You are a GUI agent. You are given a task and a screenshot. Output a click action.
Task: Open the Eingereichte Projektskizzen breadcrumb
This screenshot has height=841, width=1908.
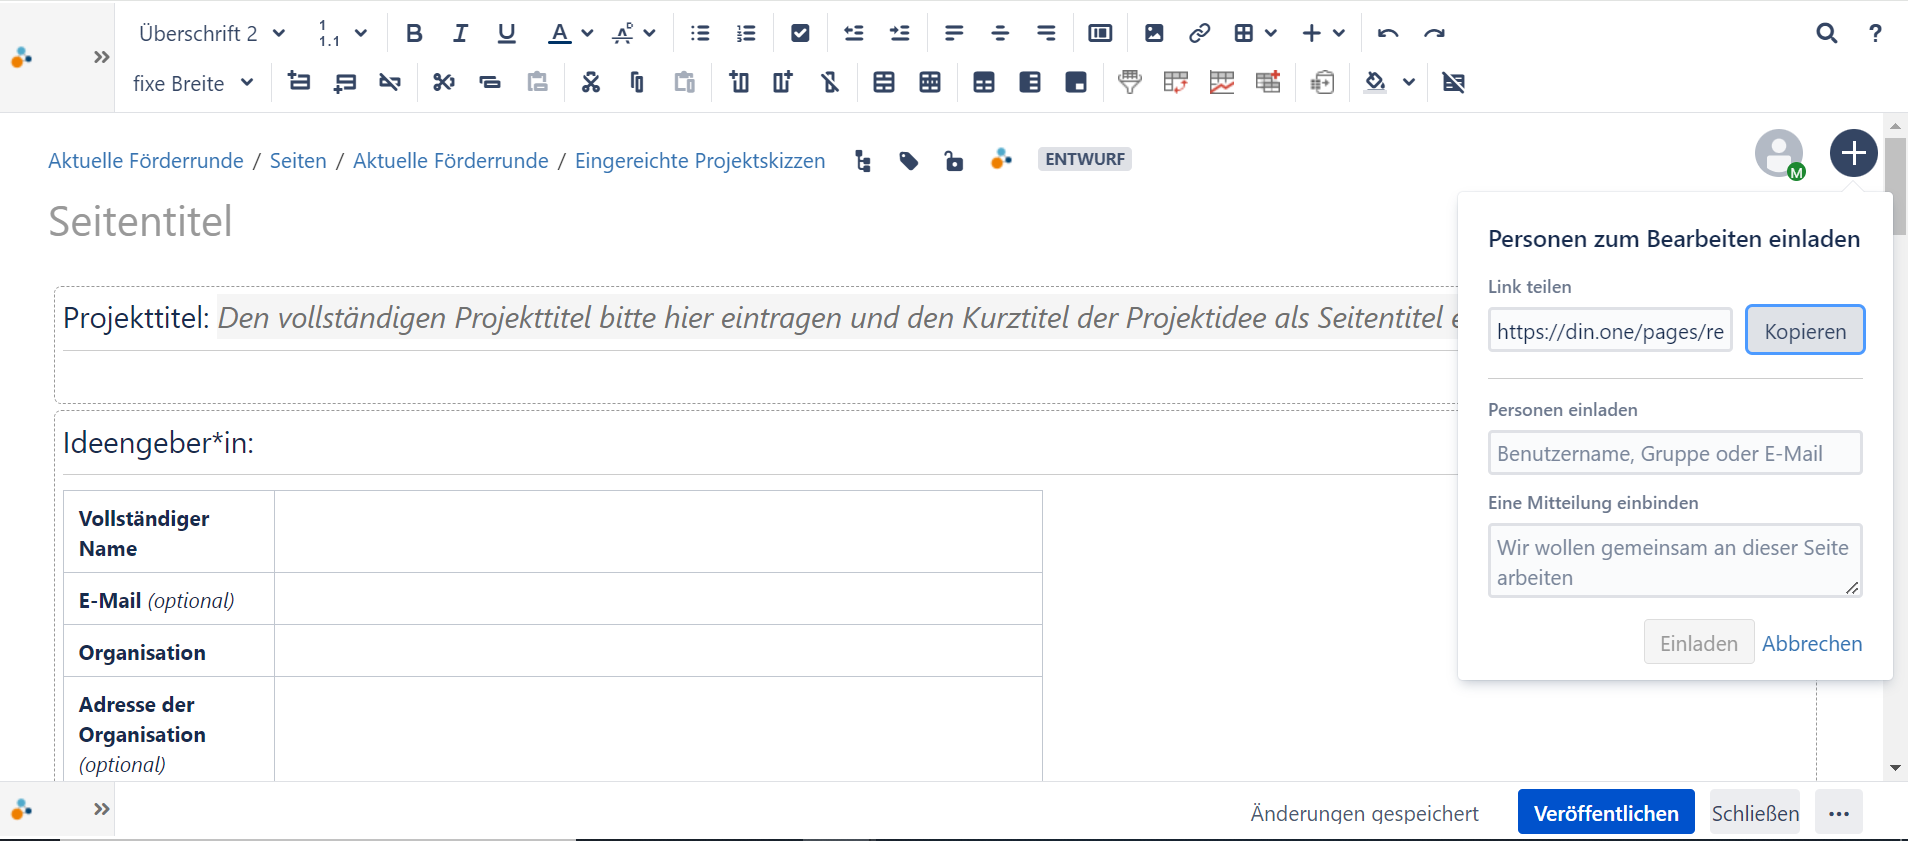coord(700,161)
